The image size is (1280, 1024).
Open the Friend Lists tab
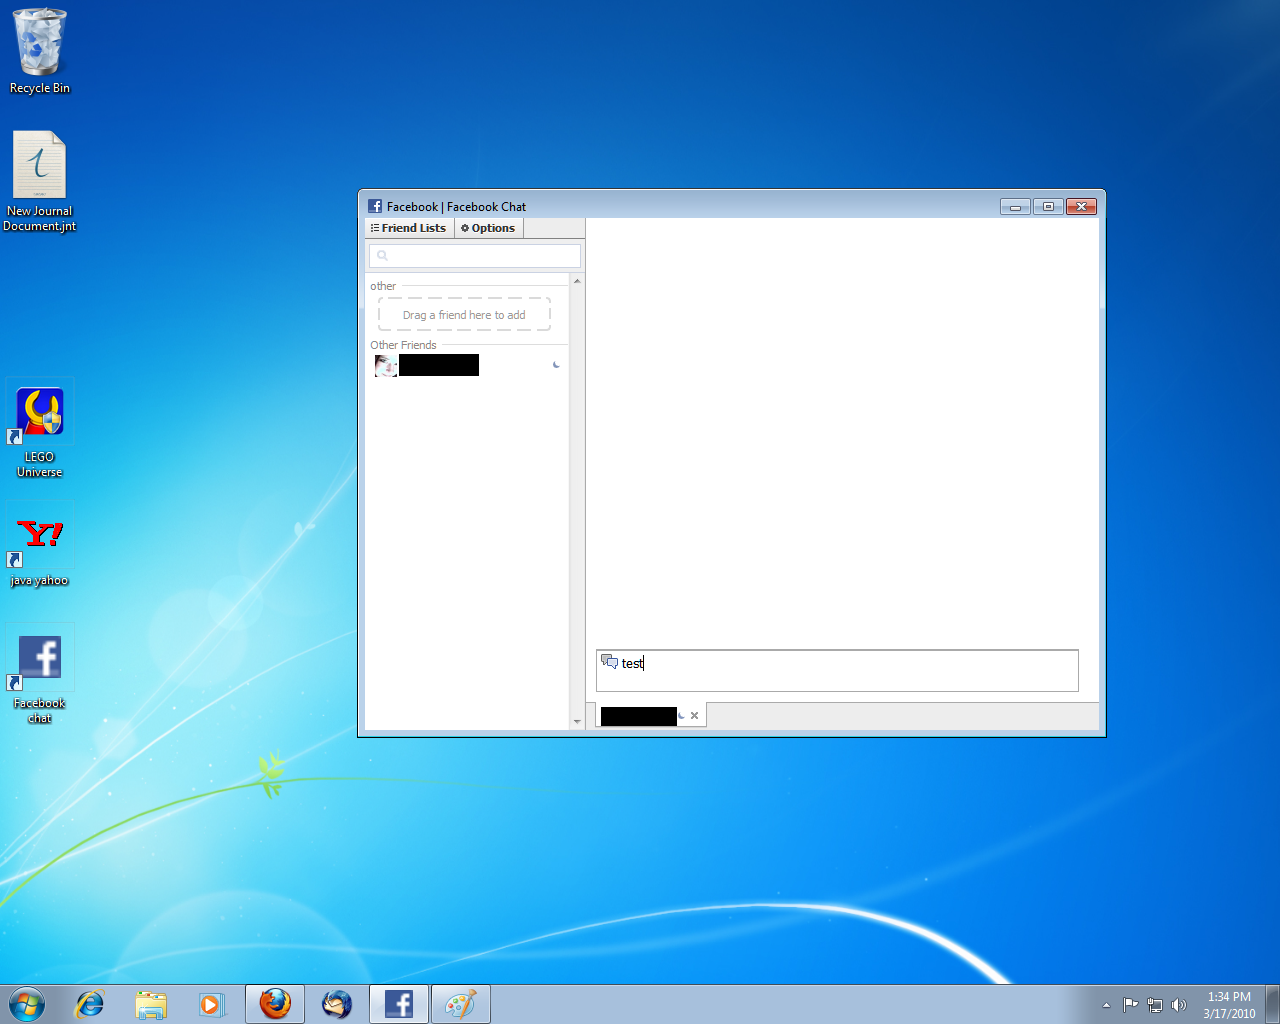click(x=409, y=228)
